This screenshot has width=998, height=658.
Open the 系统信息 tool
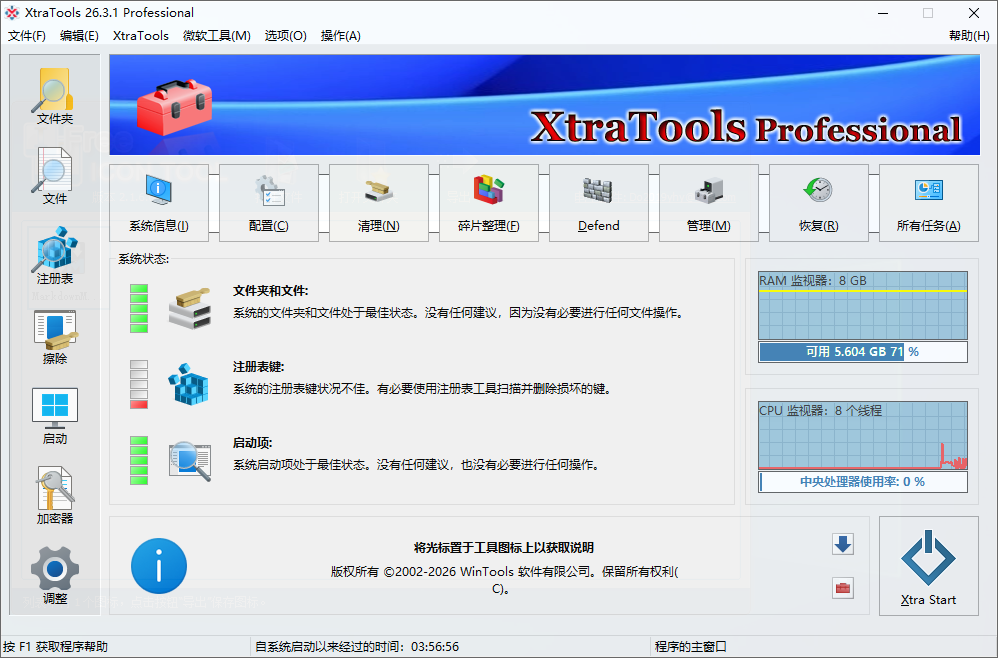pos(158,202)
